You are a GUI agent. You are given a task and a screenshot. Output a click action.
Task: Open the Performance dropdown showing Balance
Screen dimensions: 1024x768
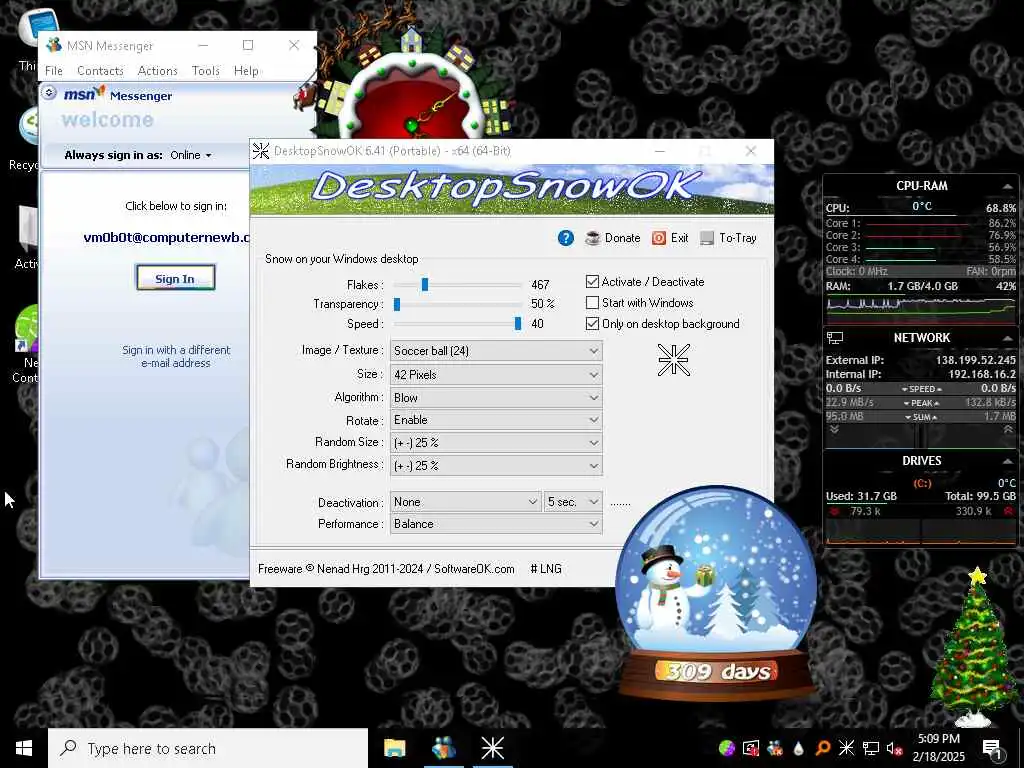coord(496,524)
